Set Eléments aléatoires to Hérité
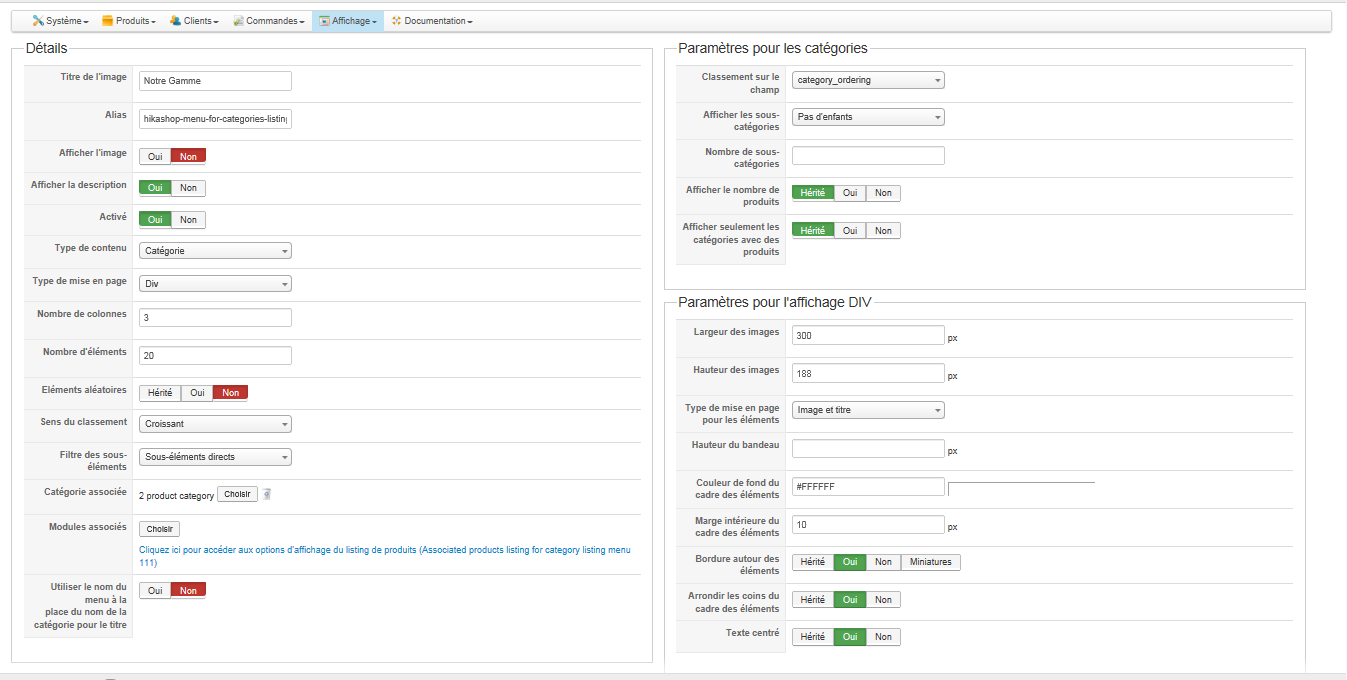Screen dimensions: 1347x680 click(x=160, y=393)
